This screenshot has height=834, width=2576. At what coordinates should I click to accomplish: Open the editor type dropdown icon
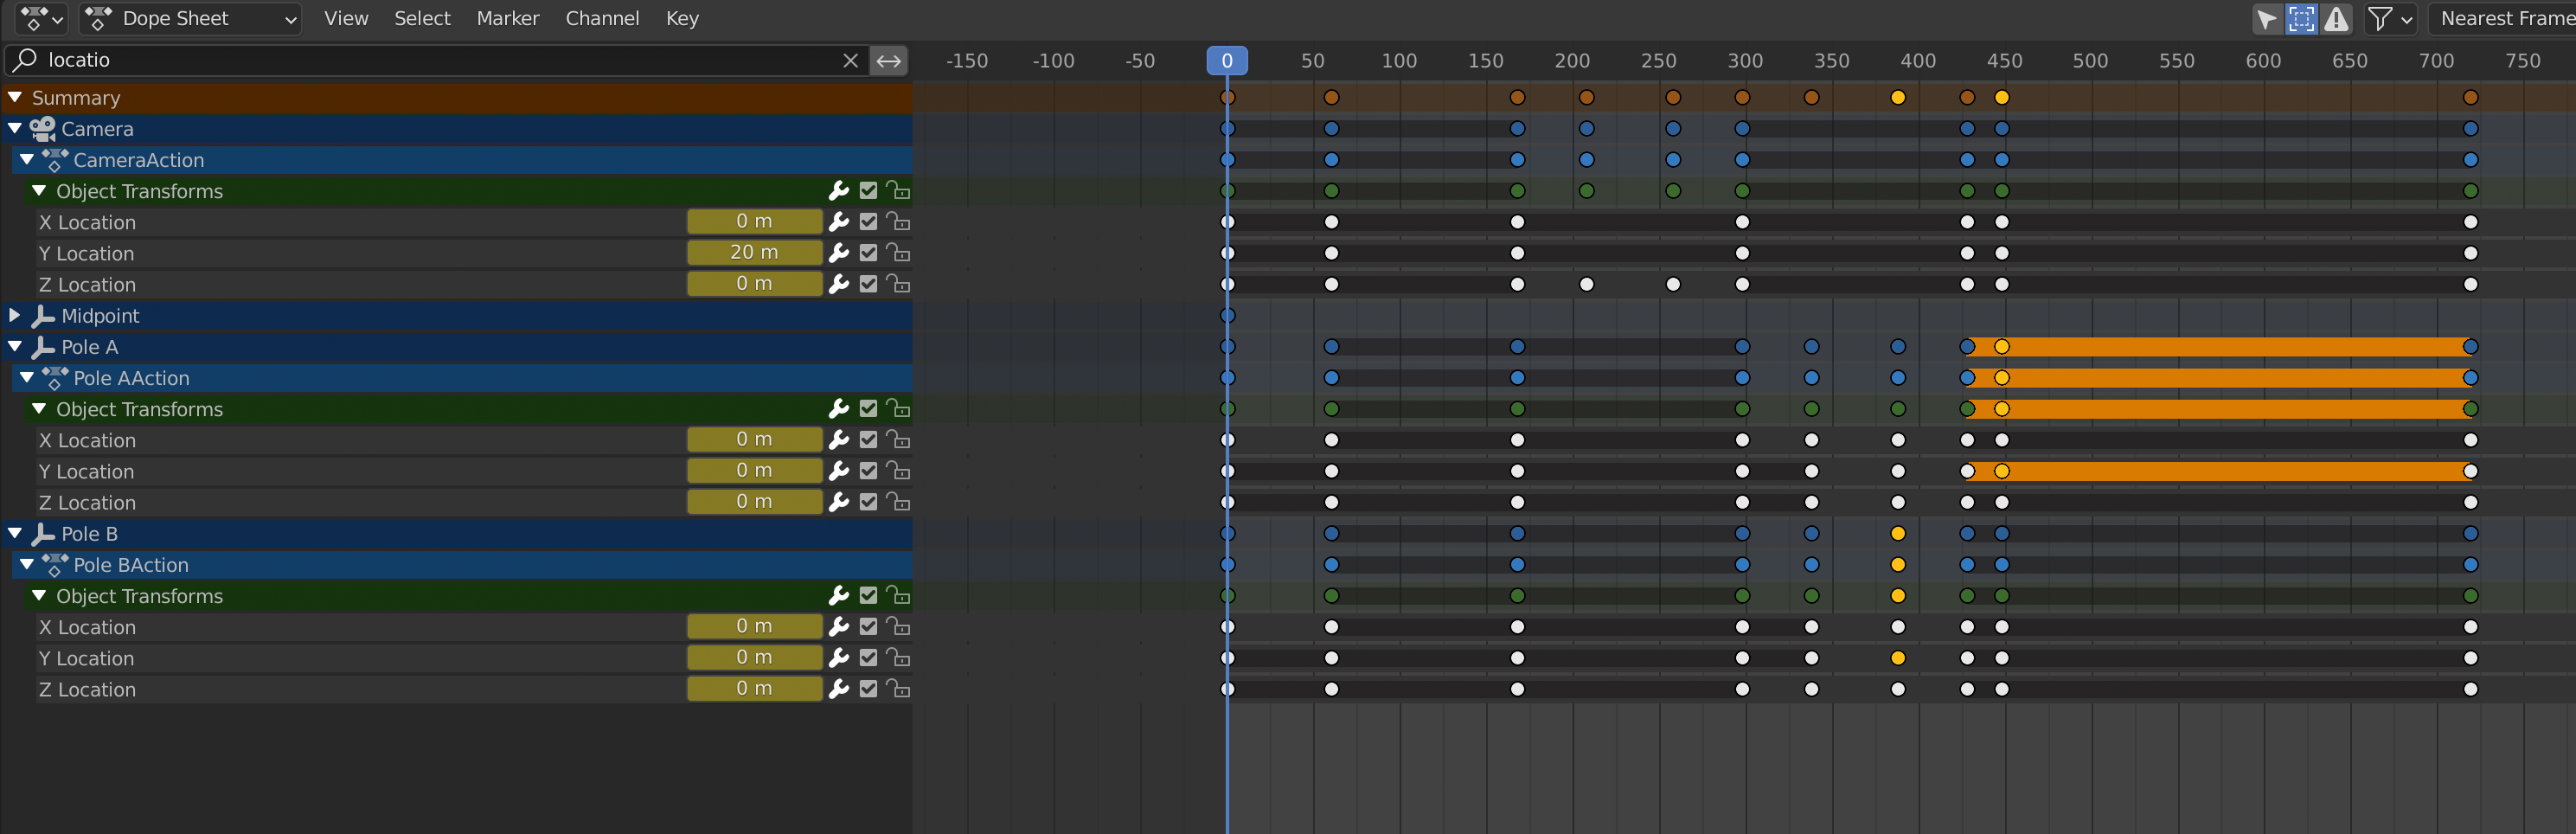pos(41,18)
